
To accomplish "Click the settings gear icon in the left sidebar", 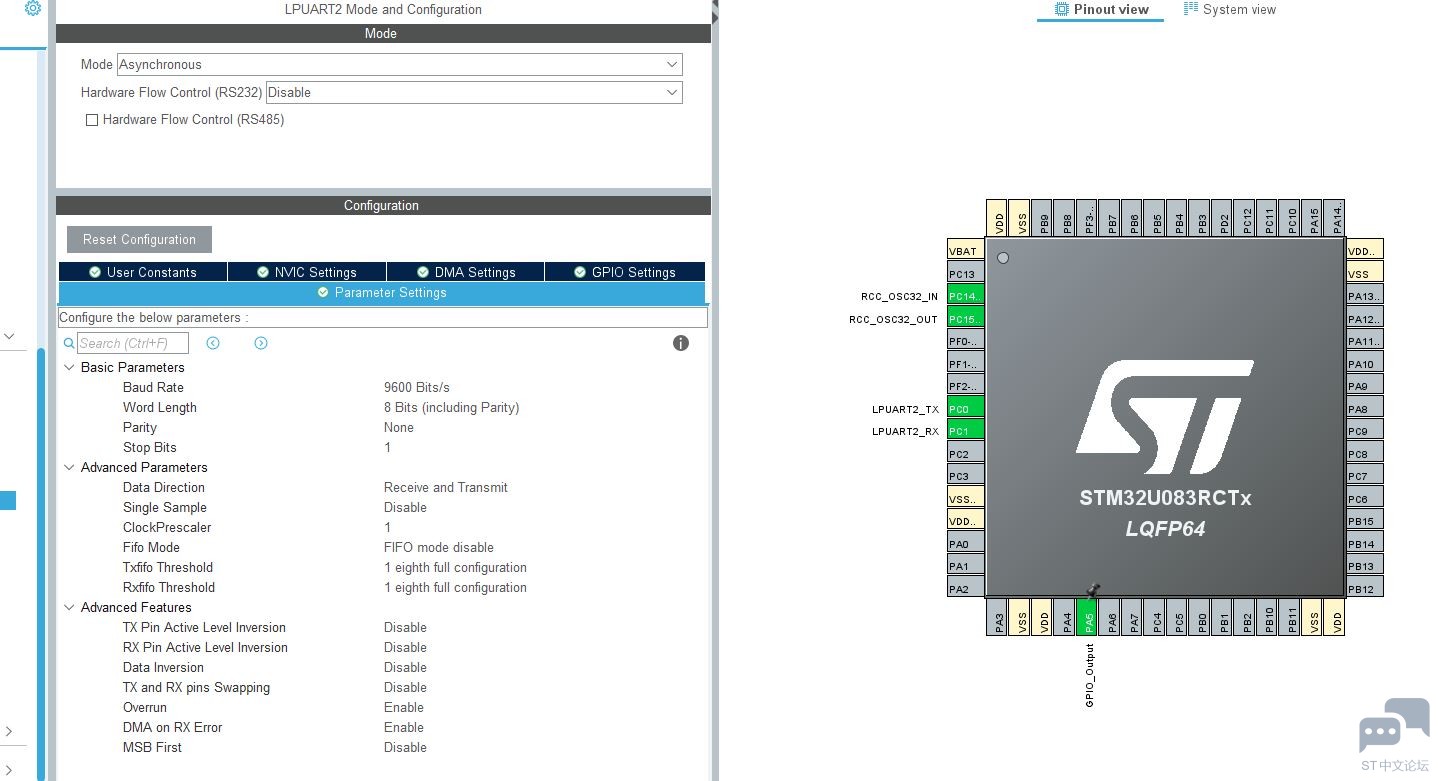I will tap(32, 8).
